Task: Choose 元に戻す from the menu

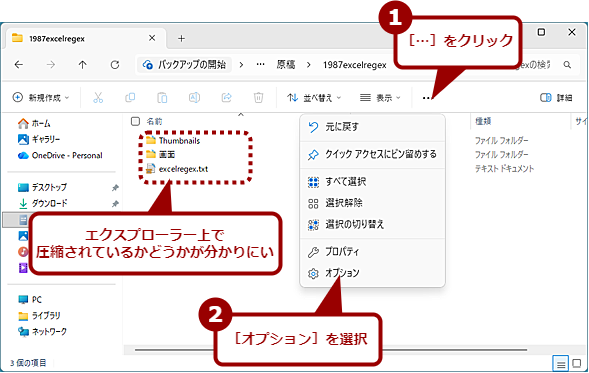Action: point(372,127)
